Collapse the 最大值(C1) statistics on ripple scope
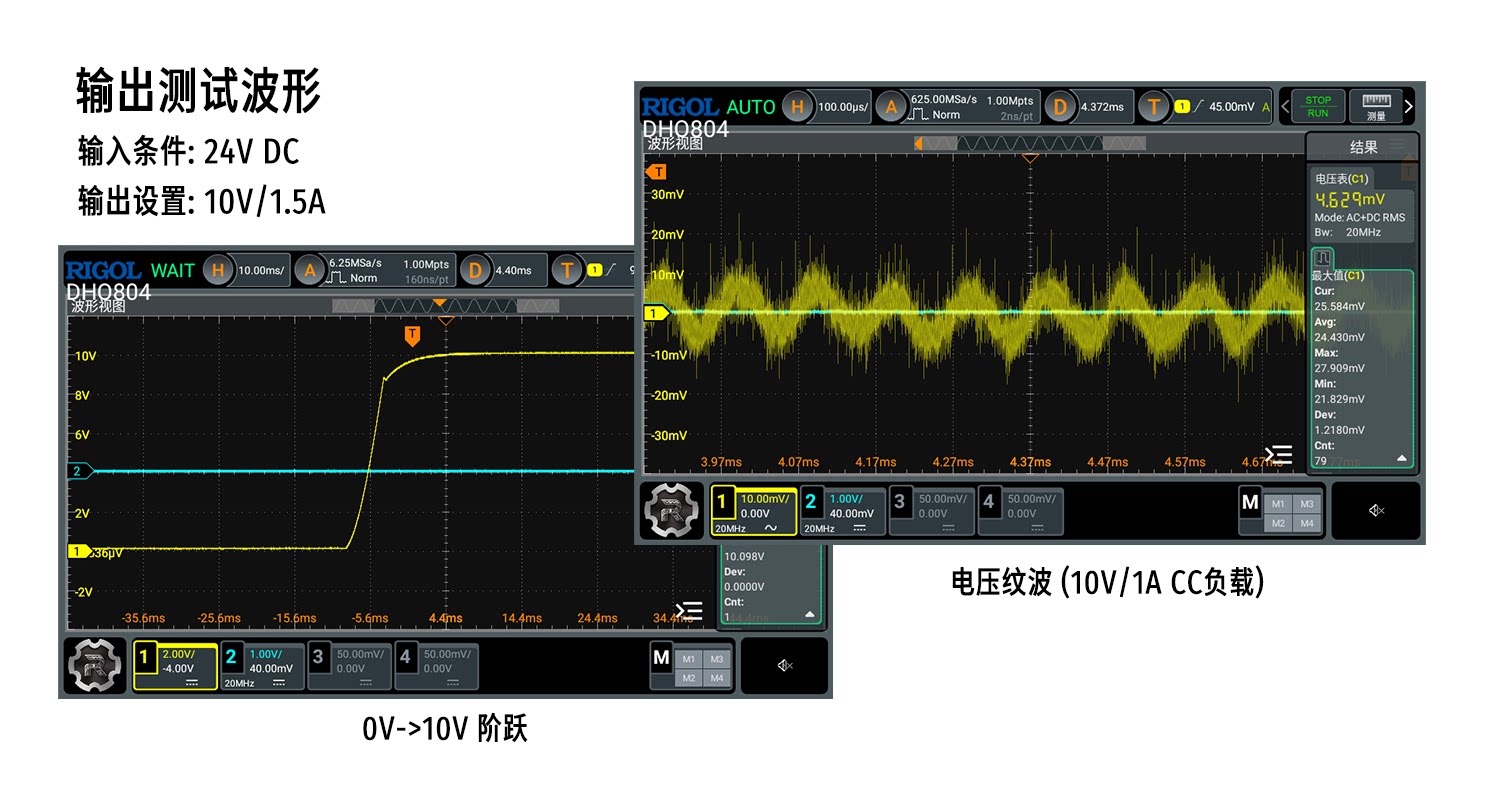This screenshot has width=1500, height=800. (1401, 459)
